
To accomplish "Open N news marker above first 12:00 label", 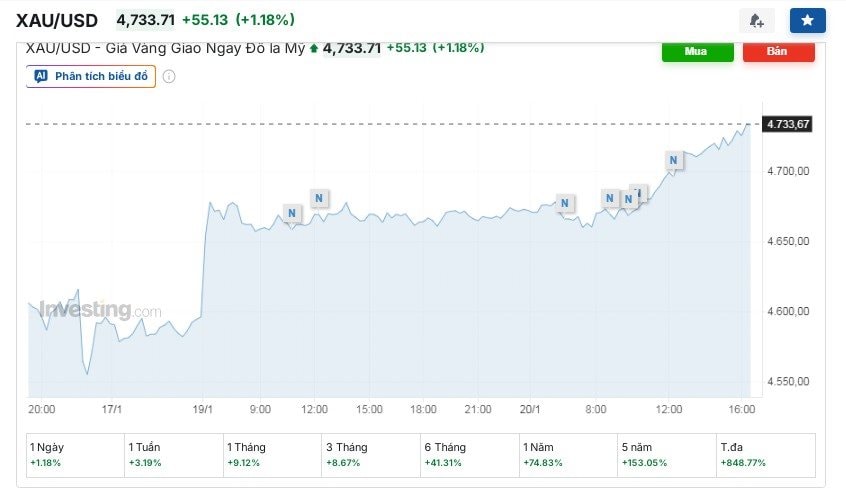I will pos(319,198).
